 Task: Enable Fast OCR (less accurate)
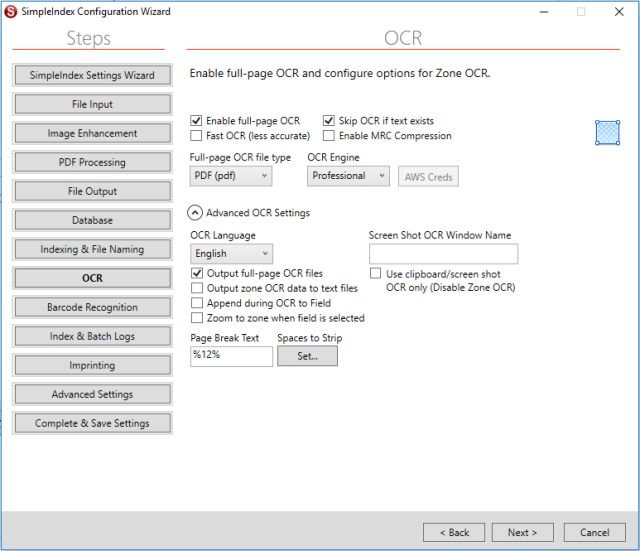(x=197, y=135)
